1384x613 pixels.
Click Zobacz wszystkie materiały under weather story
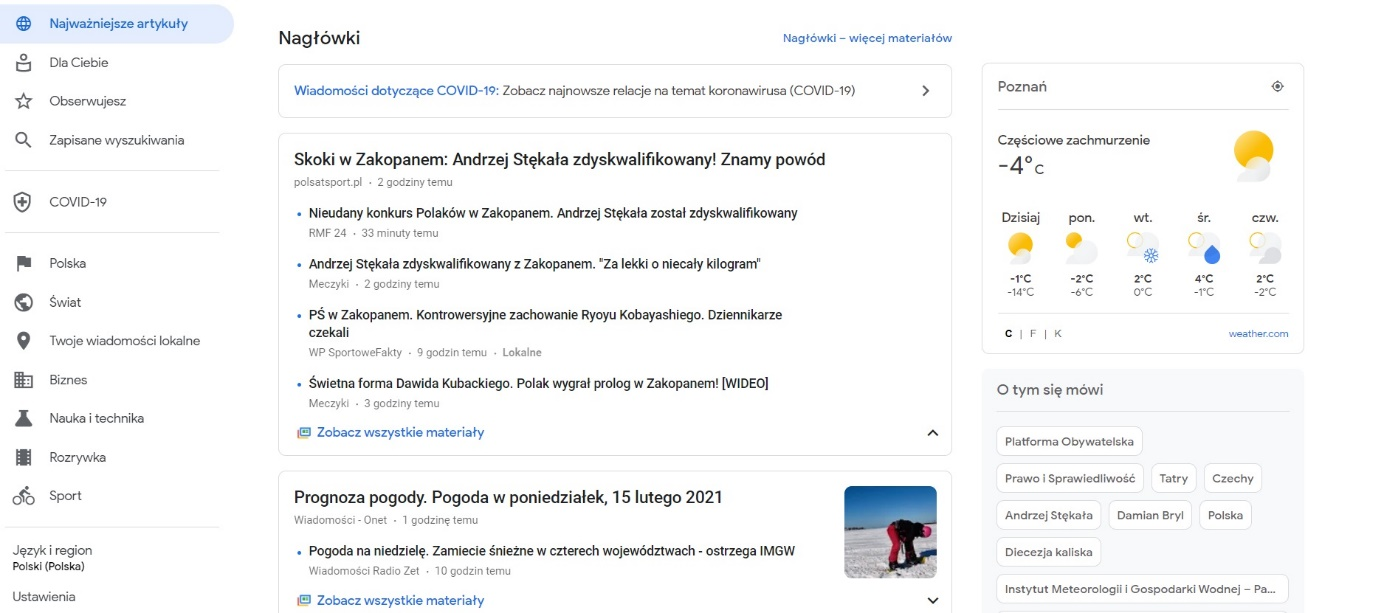(x=400, y=601)
